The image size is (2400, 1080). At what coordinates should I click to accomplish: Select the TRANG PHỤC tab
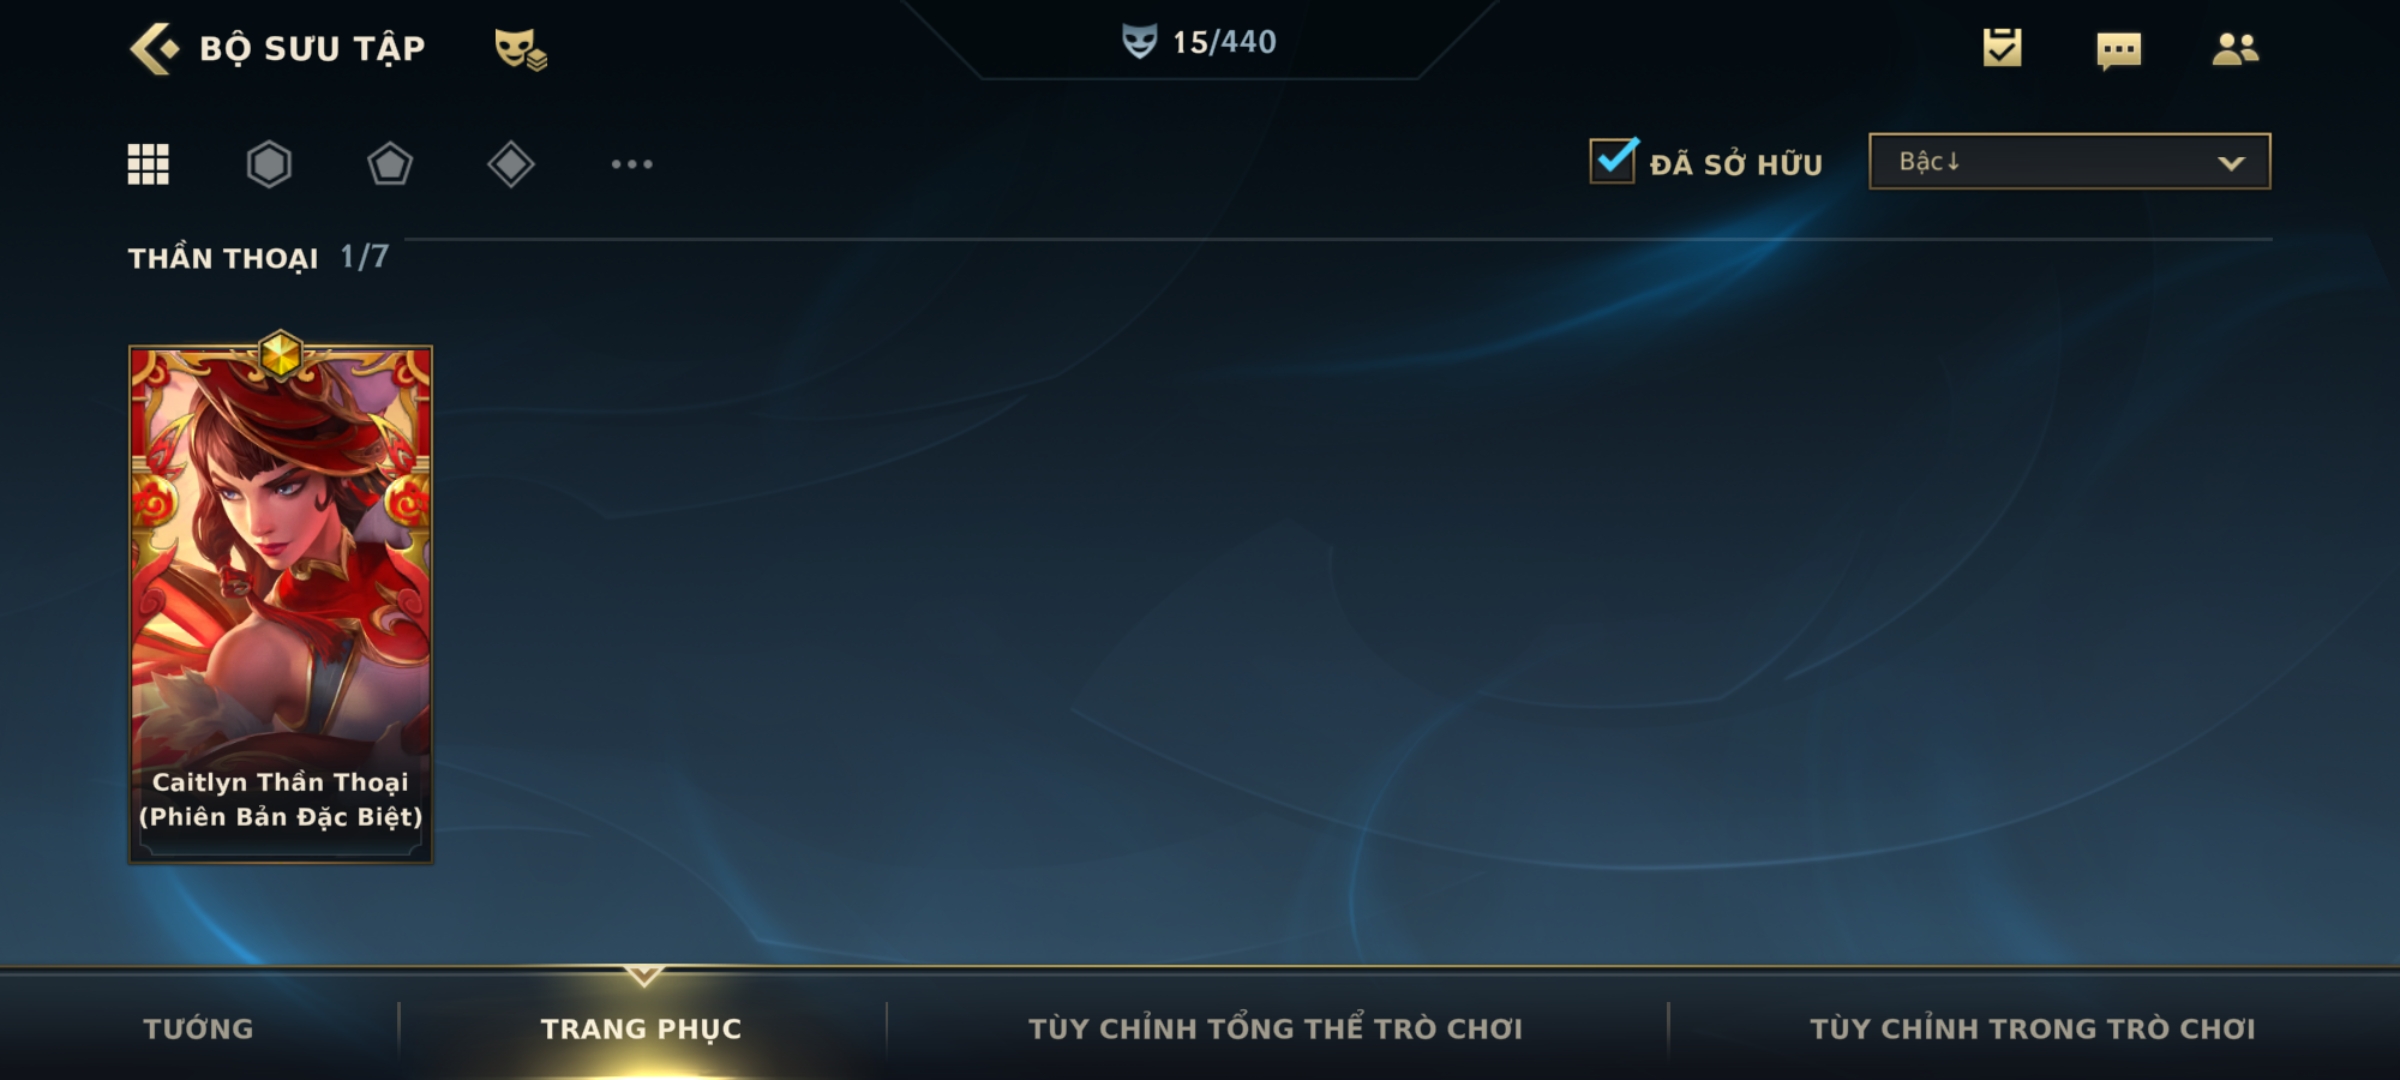(x=641, y=1029)
